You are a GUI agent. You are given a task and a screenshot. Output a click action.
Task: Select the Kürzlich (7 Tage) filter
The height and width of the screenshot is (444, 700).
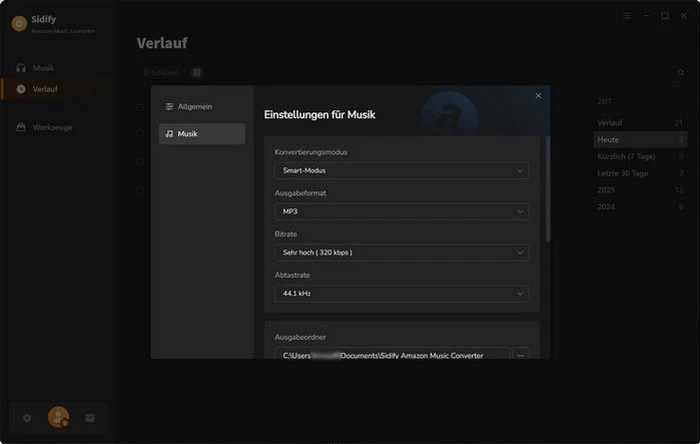(x=640, y=156)
